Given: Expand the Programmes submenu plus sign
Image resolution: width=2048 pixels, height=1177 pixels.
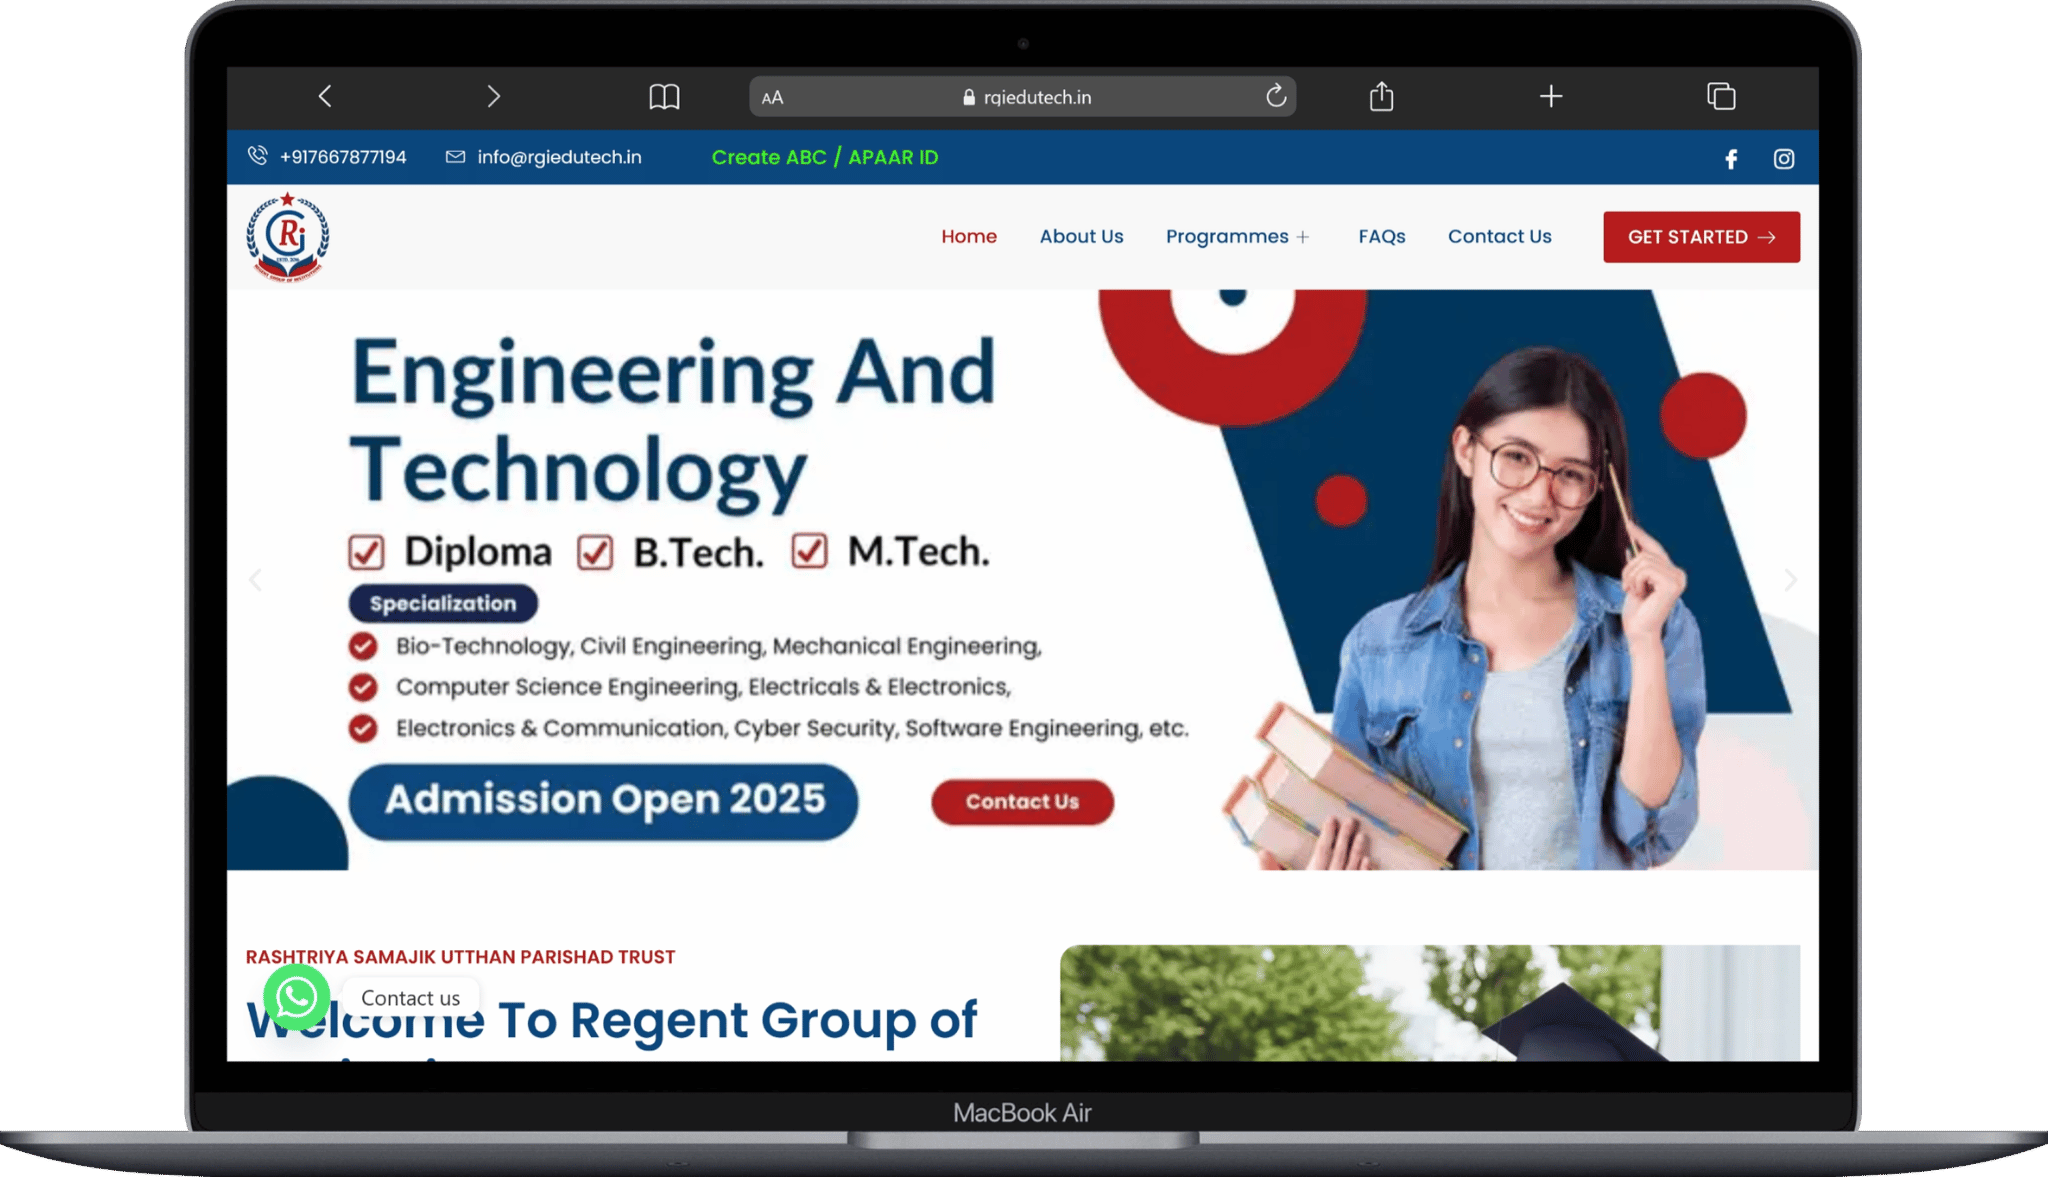Looking at the screenshot, I should pos(1303,238).
